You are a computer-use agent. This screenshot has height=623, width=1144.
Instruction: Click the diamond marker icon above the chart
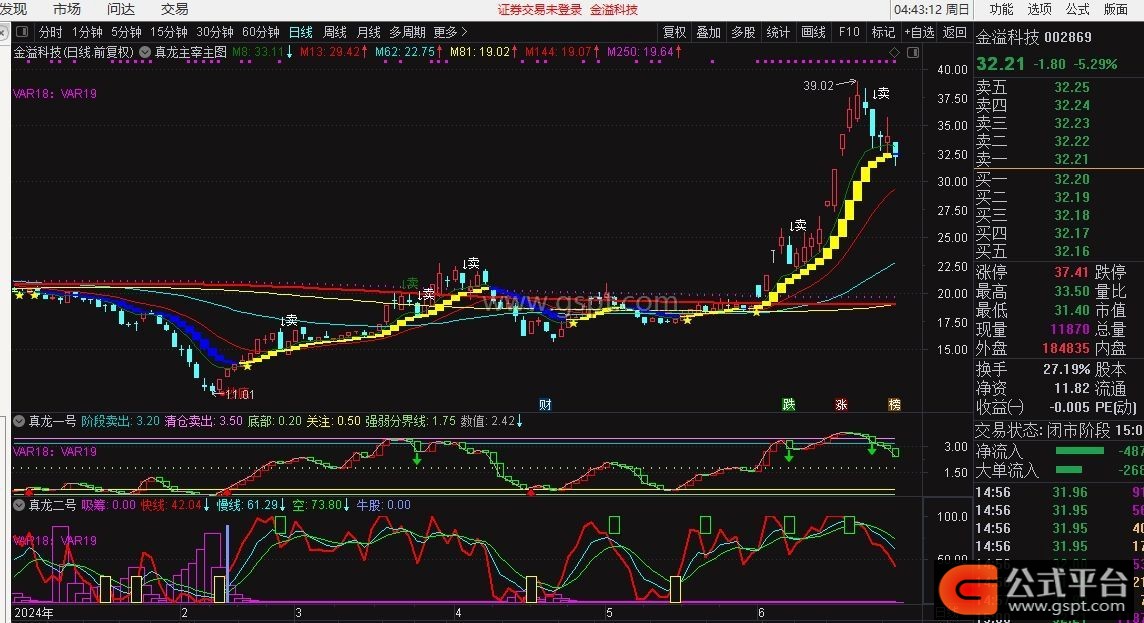pos(894,53)
